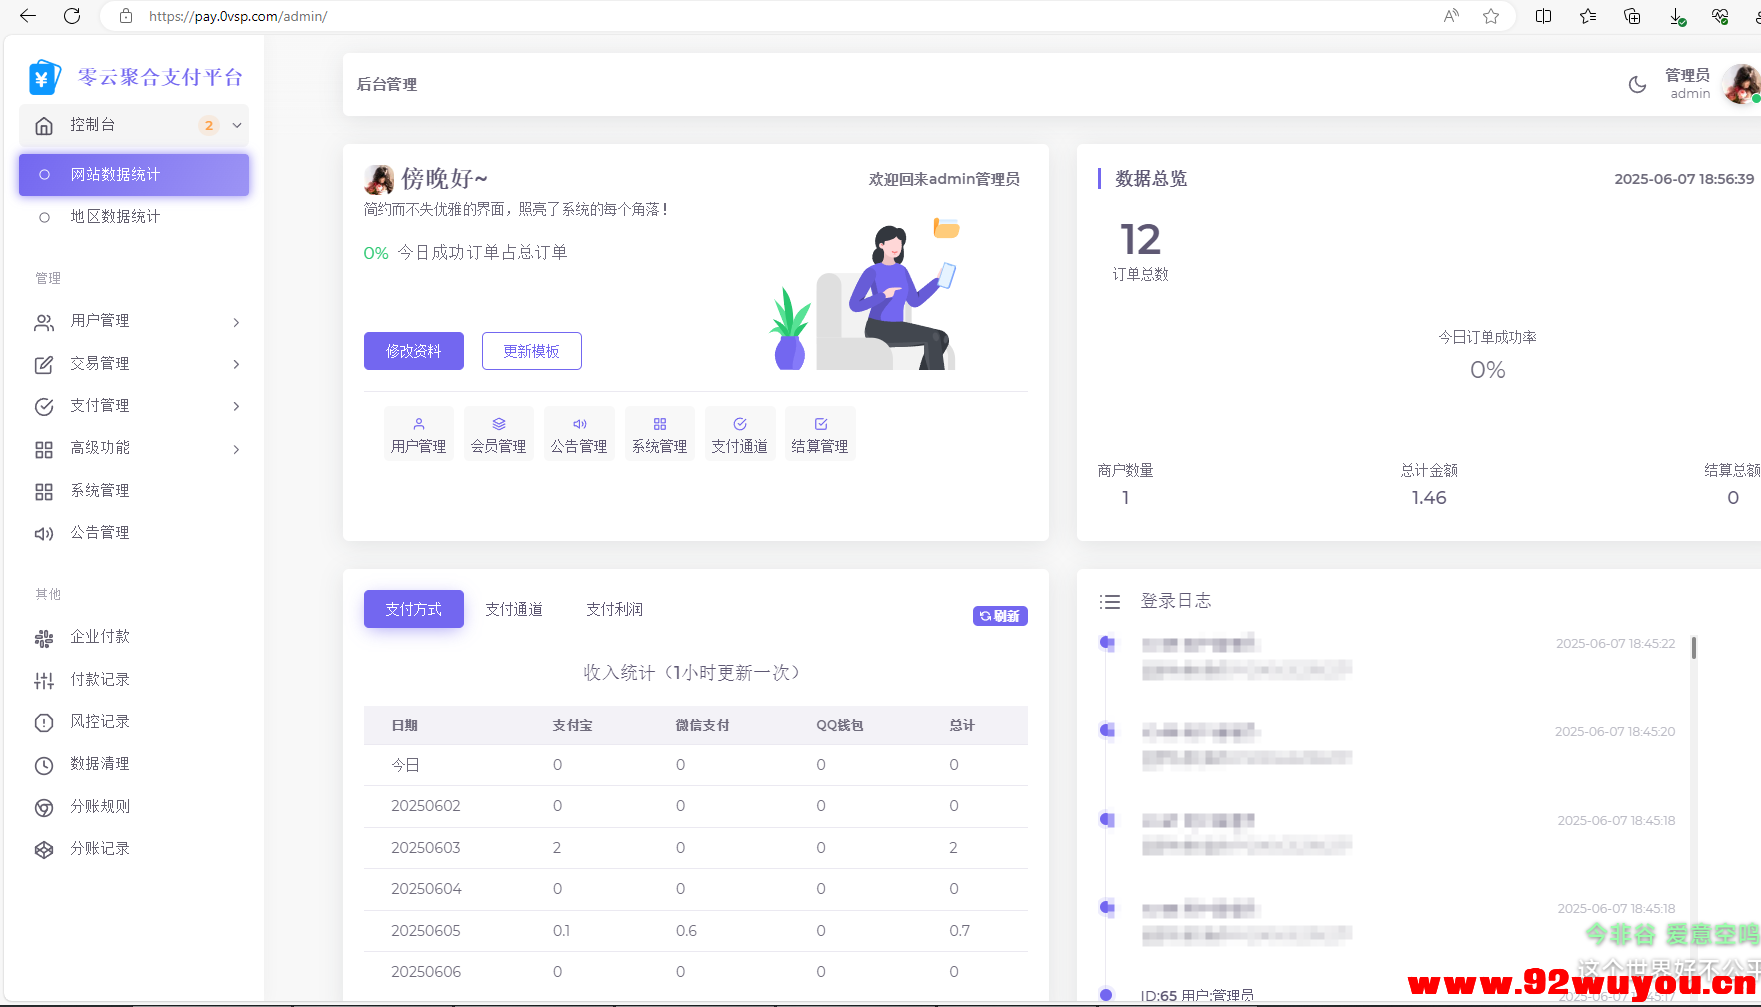The image size is (1761, 1007).
Task: Click the 修改资料 button
Action: [414, 351]
